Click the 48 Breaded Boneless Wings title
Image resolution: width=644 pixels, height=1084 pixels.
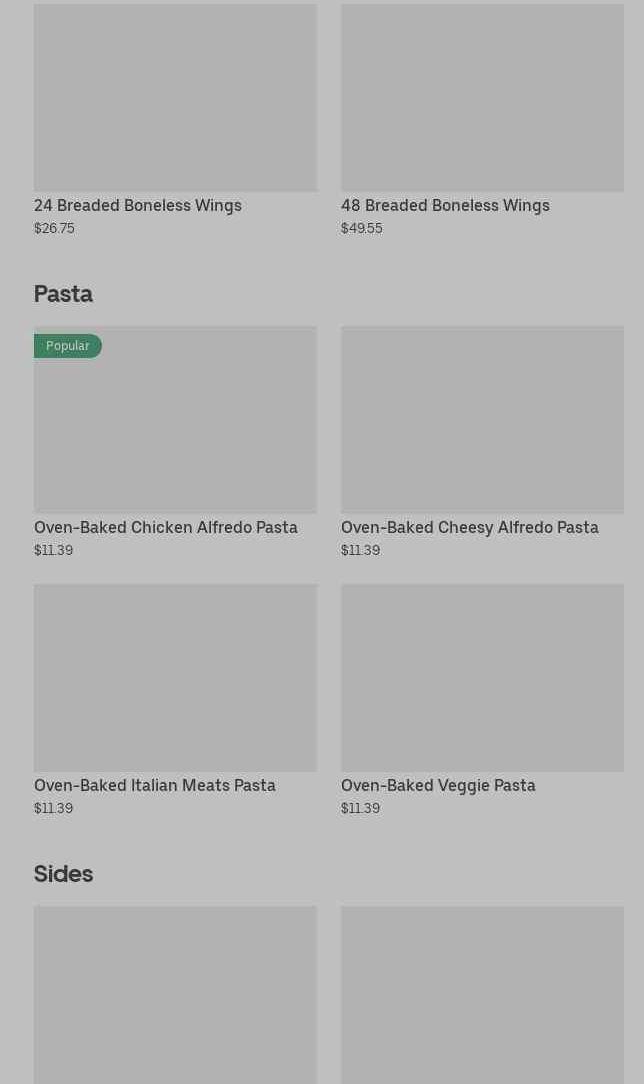(445, 205)
